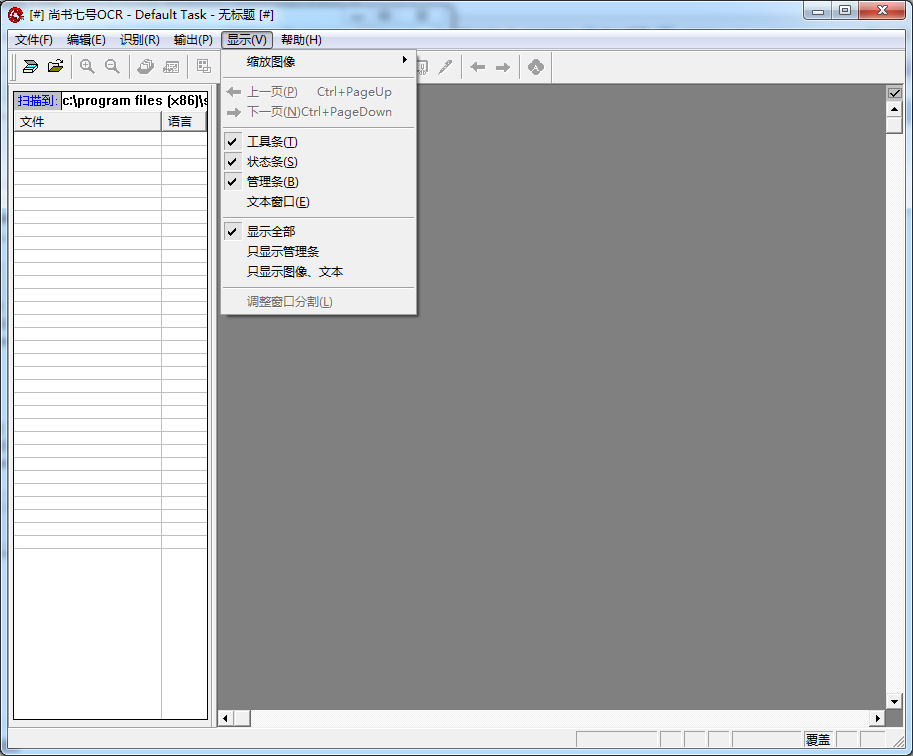Click the 扫描到 label button
Image resolution: width=913 pixels, height=756 pixels.
[37, 101]
